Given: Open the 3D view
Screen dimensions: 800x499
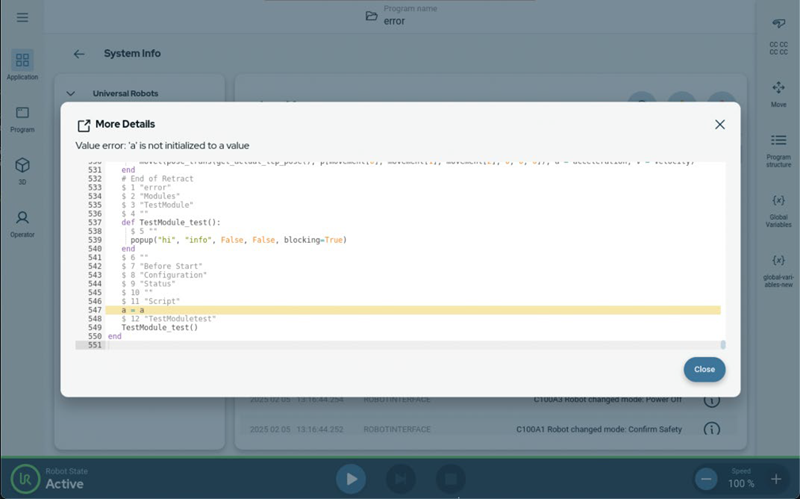Looking at the screenshot, I should tap(22, 170).
